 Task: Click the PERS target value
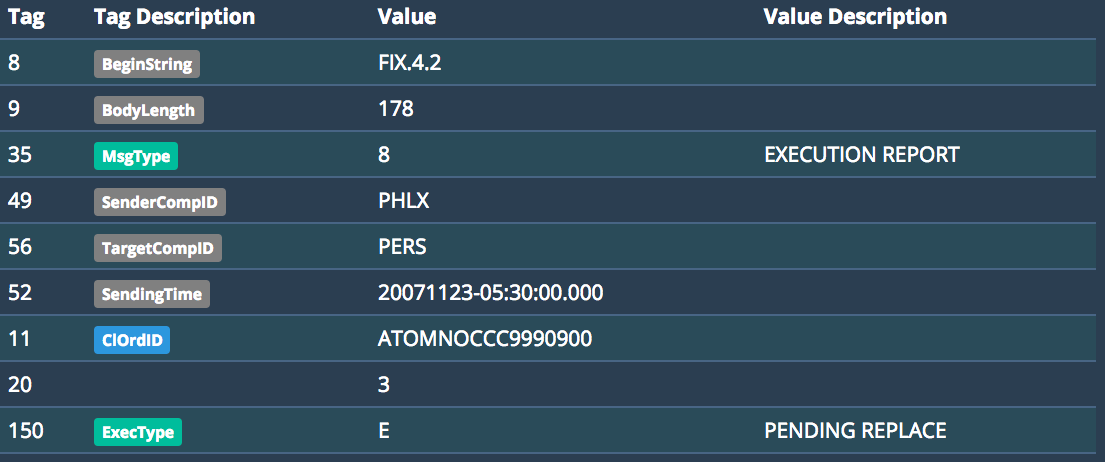[402, 247]
